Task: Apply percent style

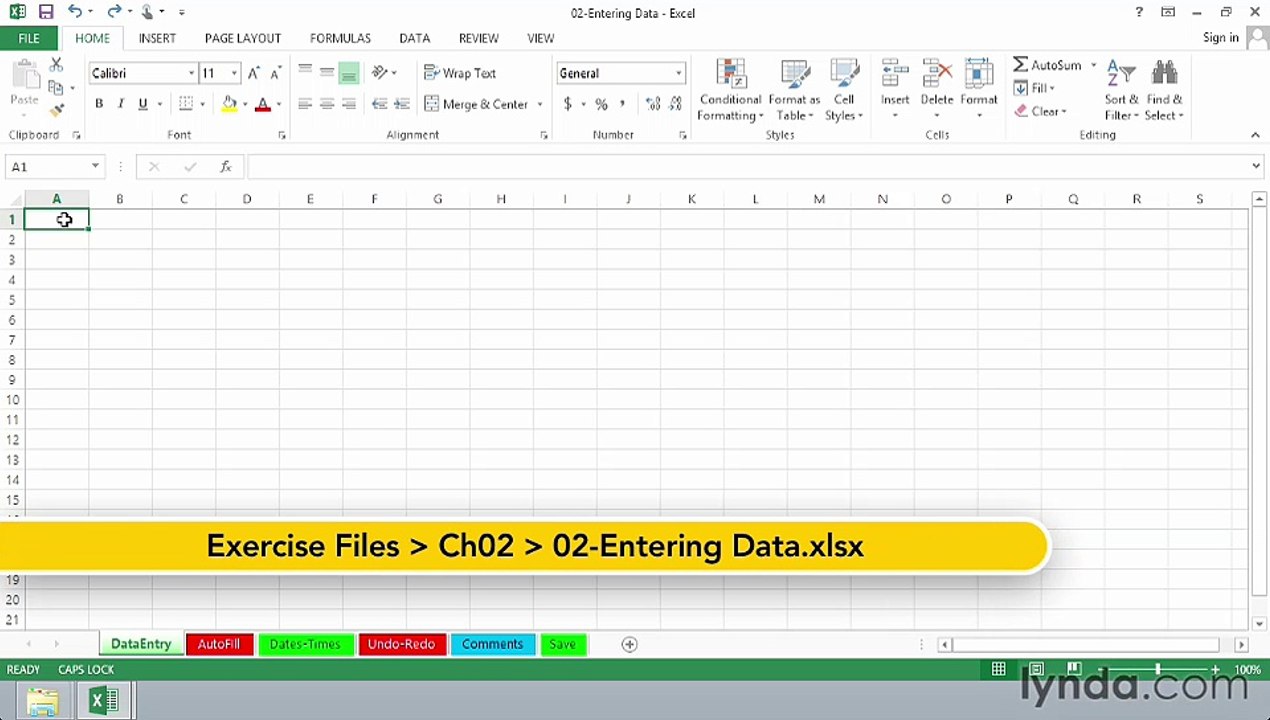Action: pyautogui.click(x=601, y=104)
